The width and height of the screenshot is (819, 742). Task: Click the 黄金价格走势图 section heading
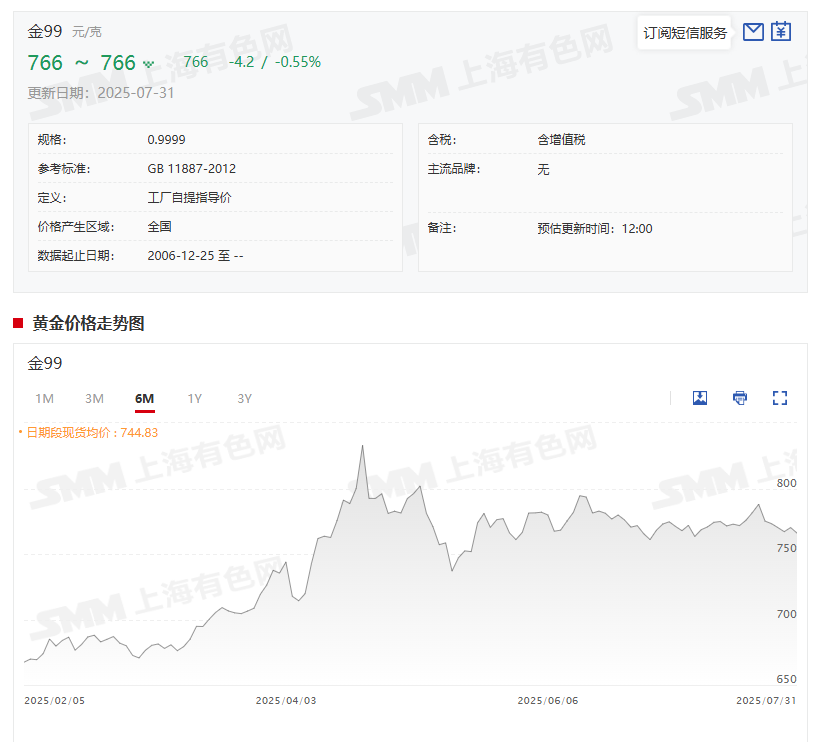88,323
